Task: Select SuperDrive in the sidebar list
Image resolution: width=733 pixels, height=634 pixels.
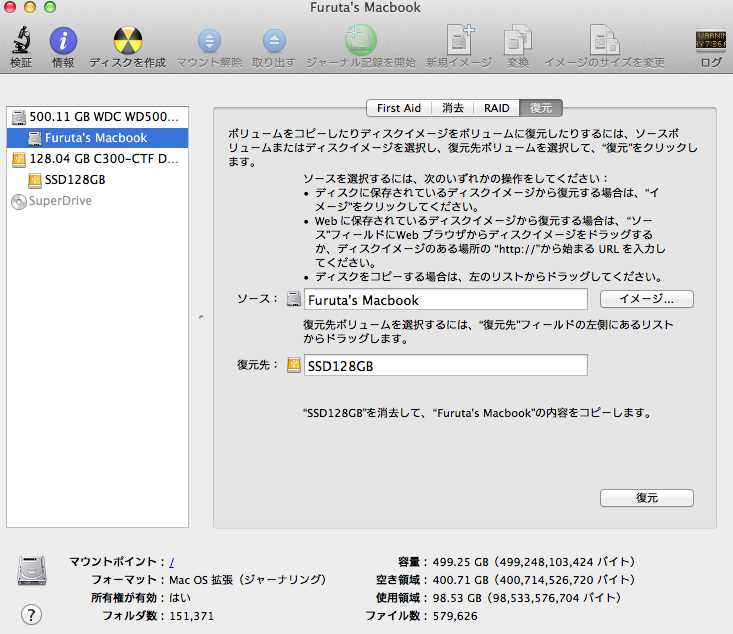Action: [98, 201]
